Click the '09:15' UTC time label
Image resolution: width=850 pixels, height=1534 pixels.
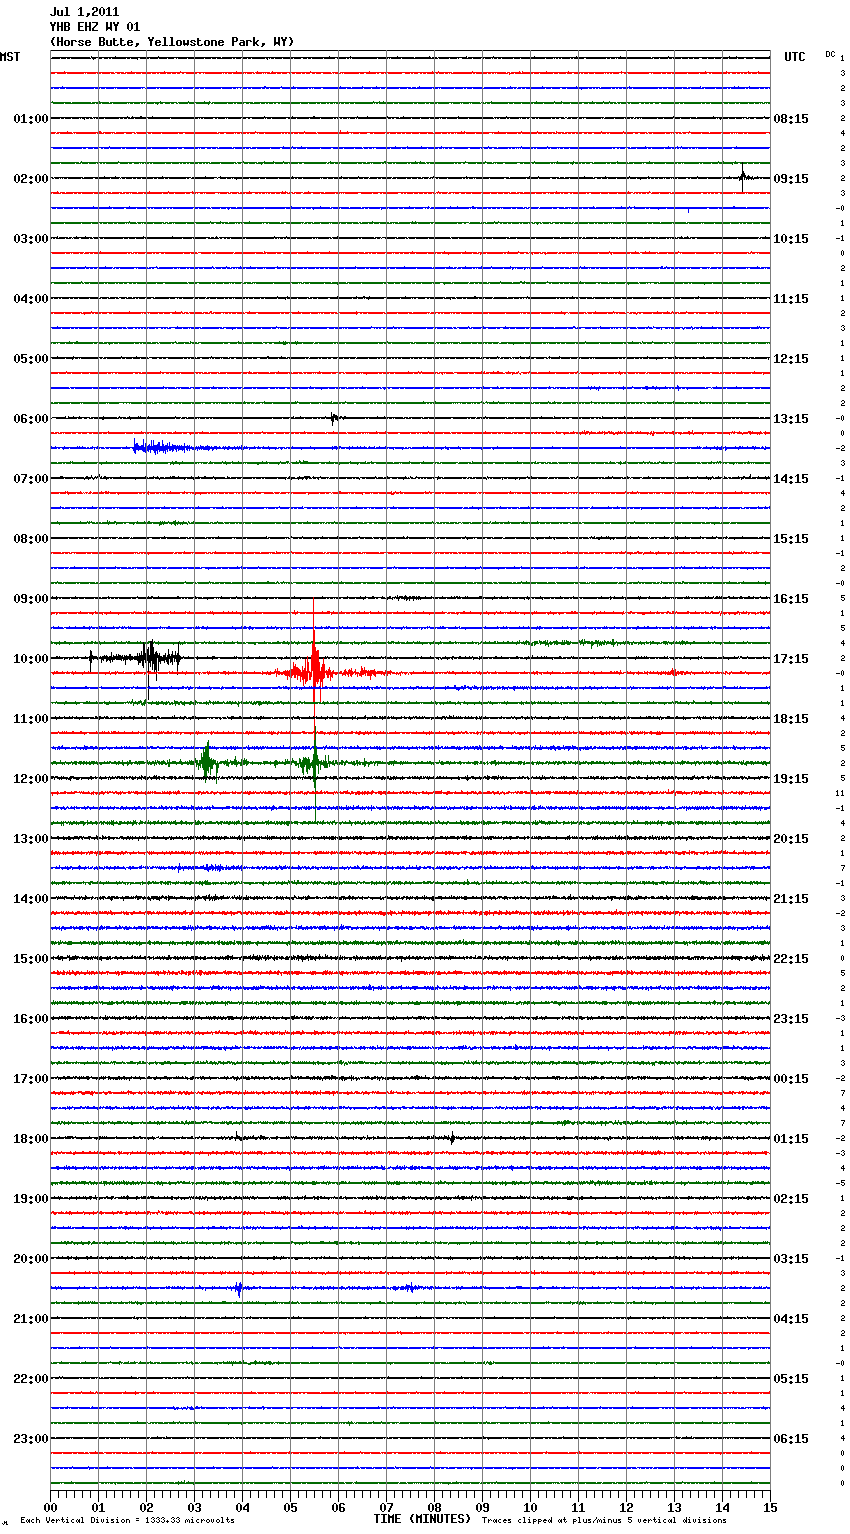pos(791,179)
